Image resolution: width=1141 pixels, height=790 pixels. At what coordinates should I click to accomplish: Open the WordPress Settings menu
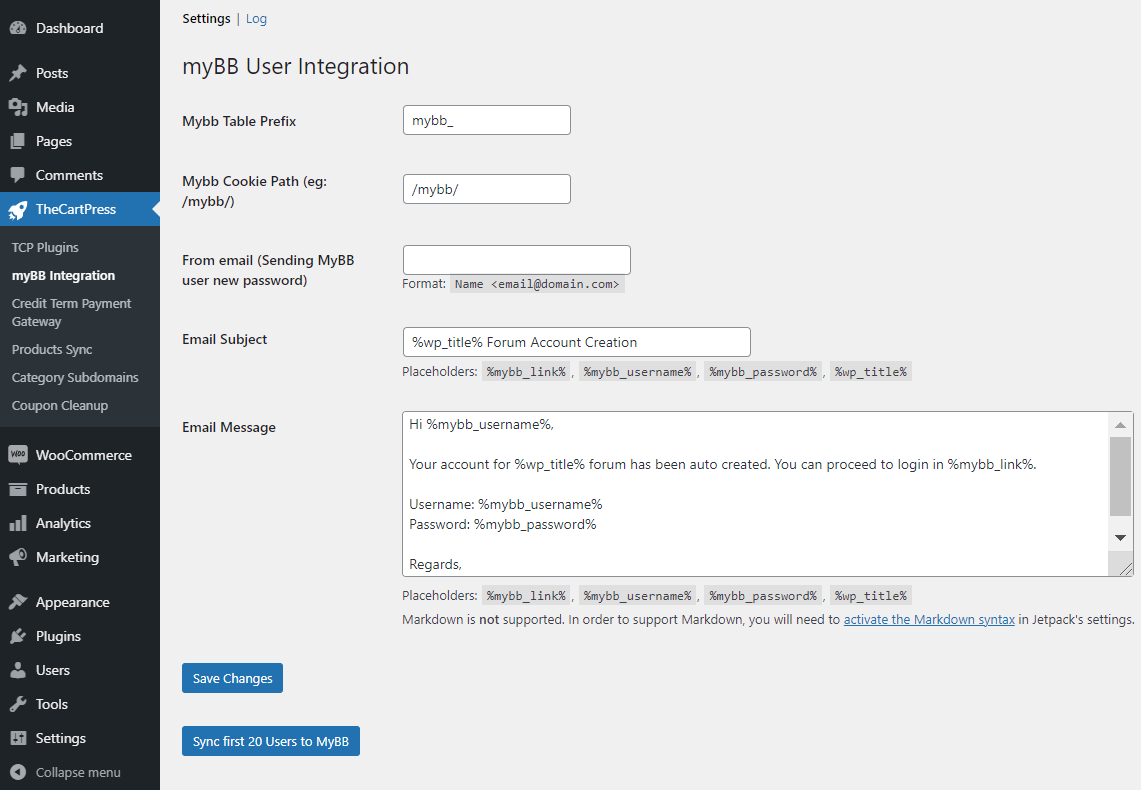click(80, 738)
